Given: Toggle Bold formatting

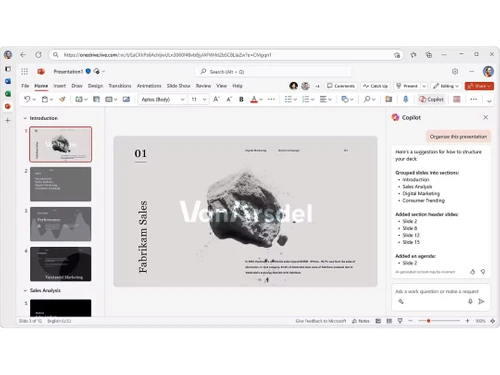Looking at the screenshot, I should tap(241, 99).
